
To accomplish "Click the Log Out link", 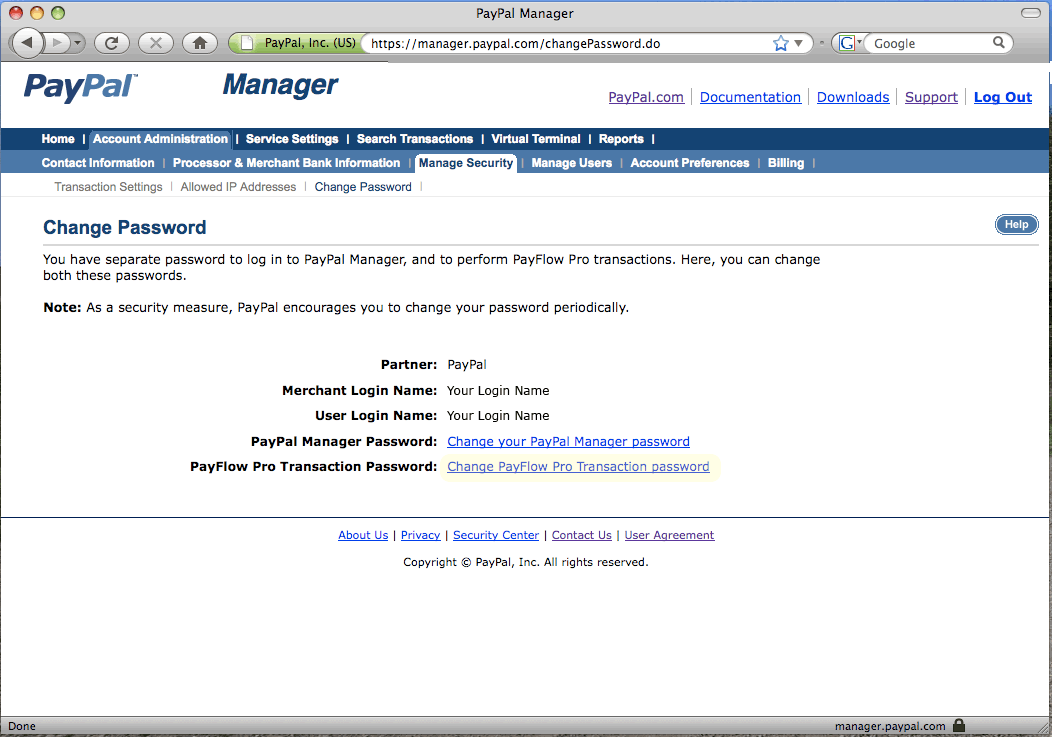I will (x=1003, y=97).
